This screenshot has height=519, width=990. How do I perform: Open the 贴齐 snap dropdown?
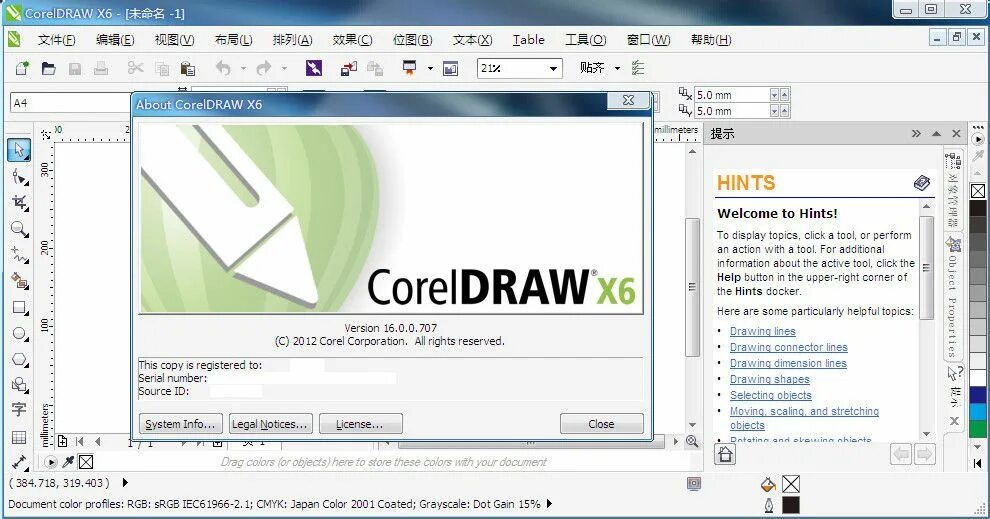pos(617,68)
